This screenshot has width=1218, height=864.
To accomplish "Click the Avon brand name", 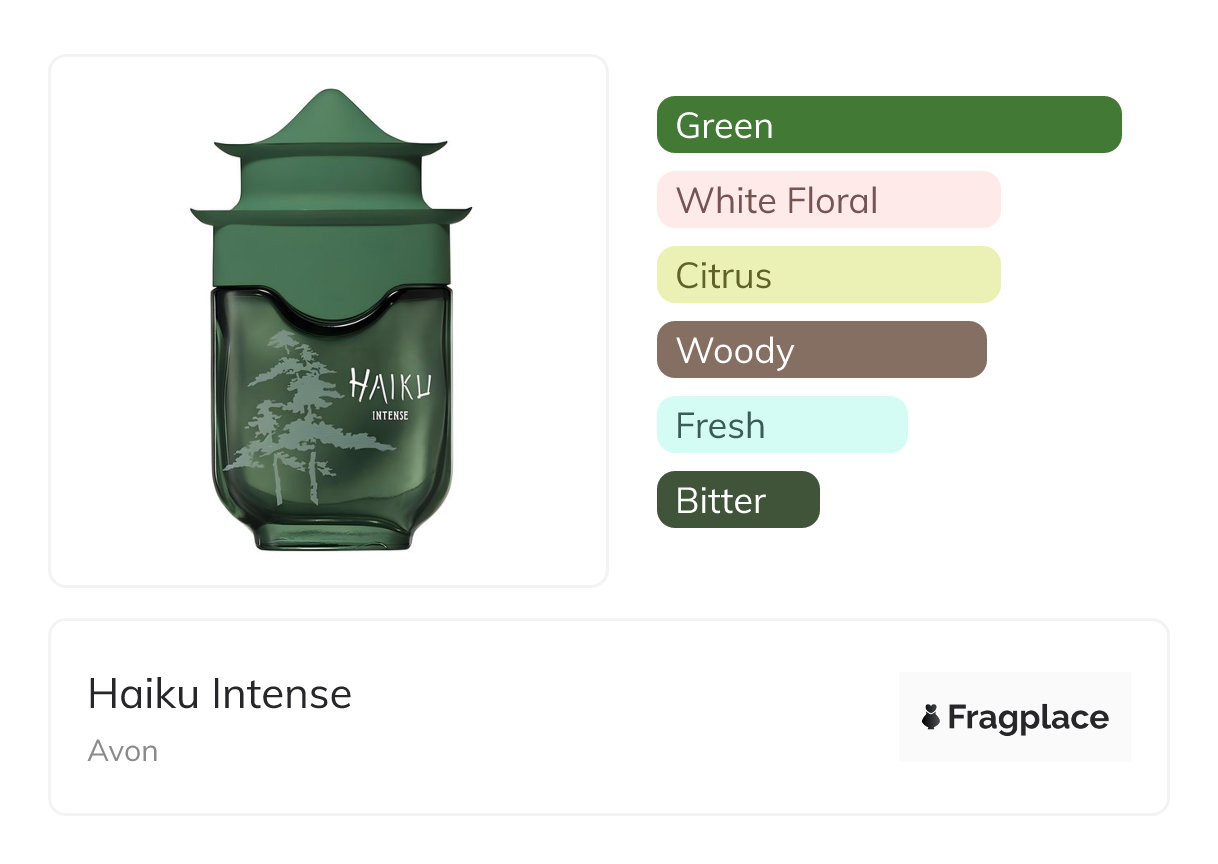I will 122,751.
